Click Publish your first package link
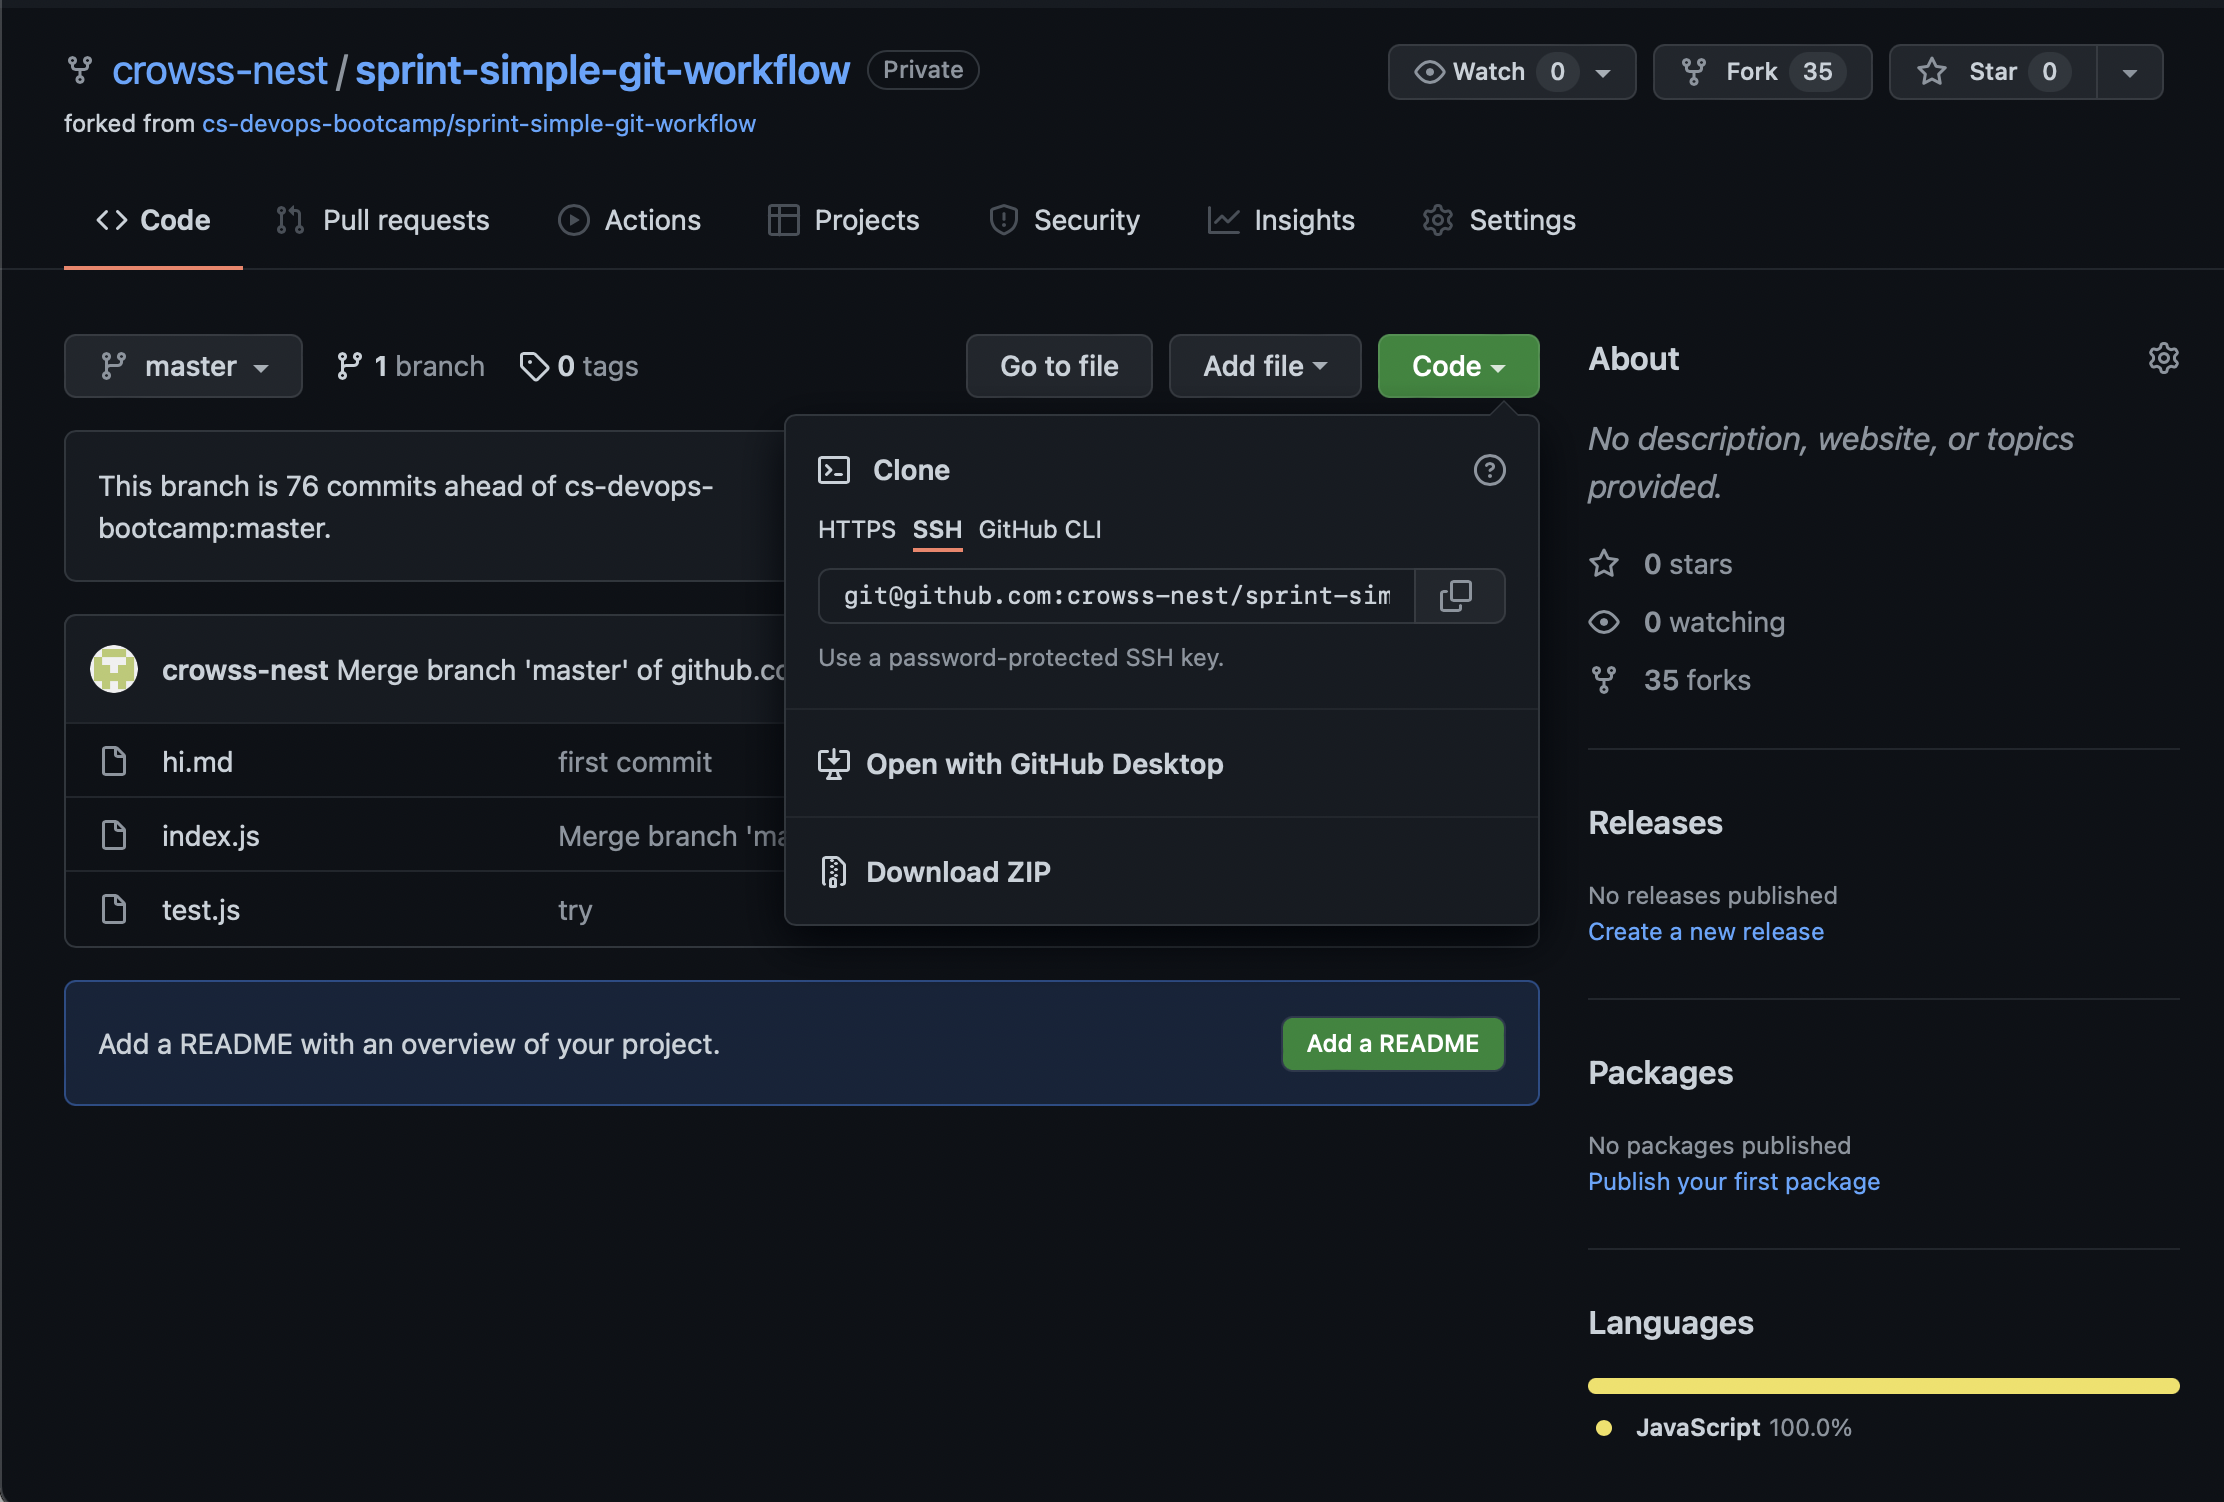The height and width of the screenshot is (1502, 2224). (x=1734, y=1182)
